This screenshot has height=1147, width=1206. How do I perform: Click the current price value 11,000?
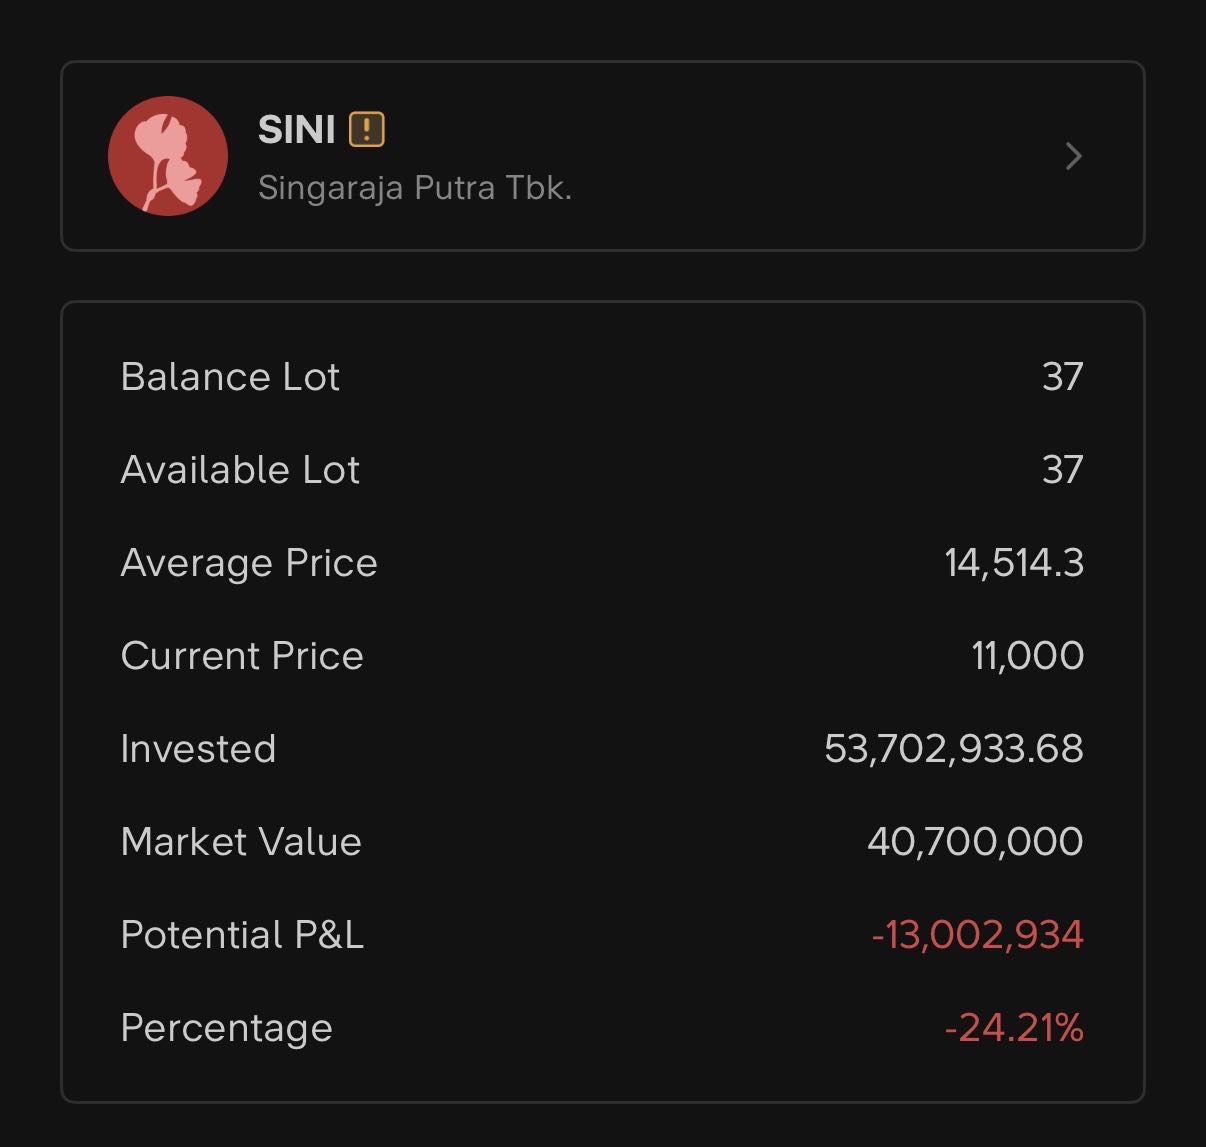pos(1027,656)
